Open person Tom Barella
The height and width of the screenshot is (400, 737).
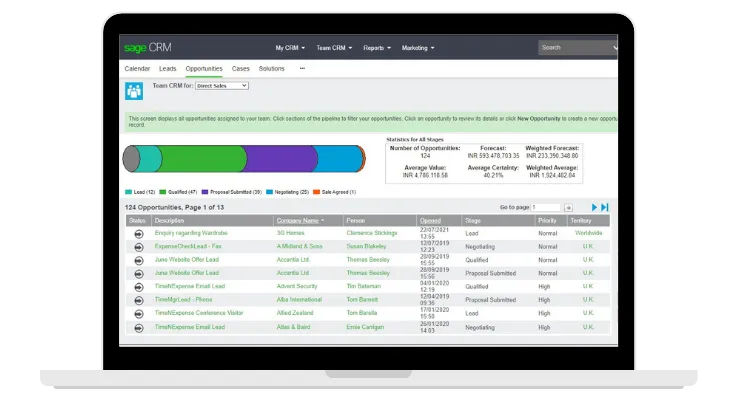361,313
